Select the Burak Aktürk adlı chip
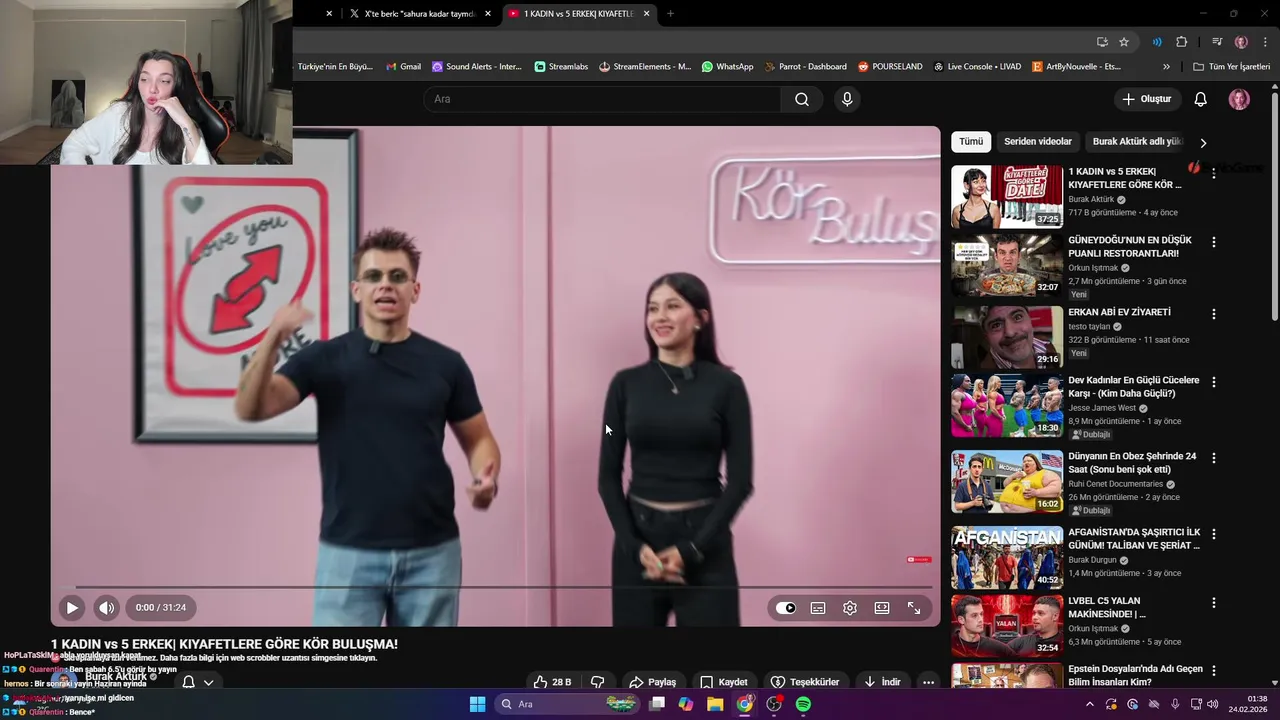The height and width of the screenshot is (720, 1280). (x=1137, y=142)
